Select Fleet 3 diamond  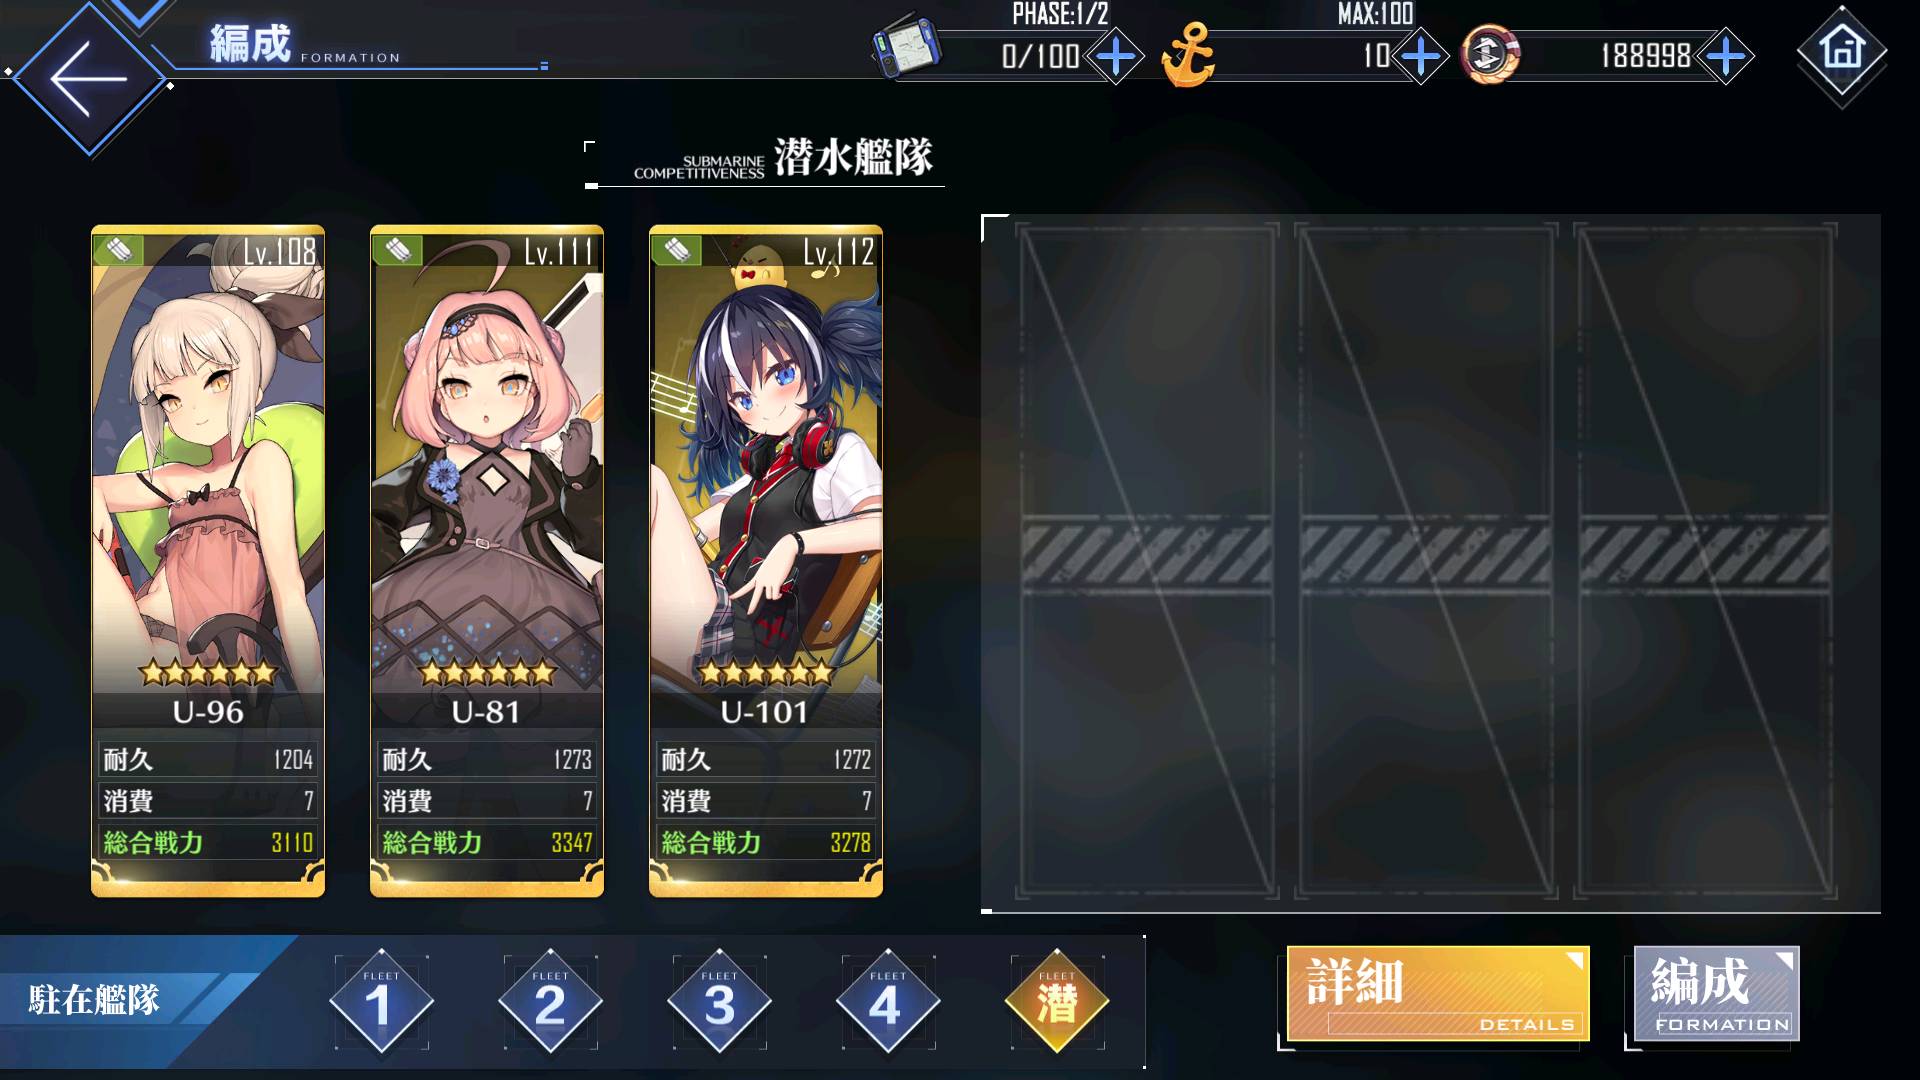point(719,1001)
